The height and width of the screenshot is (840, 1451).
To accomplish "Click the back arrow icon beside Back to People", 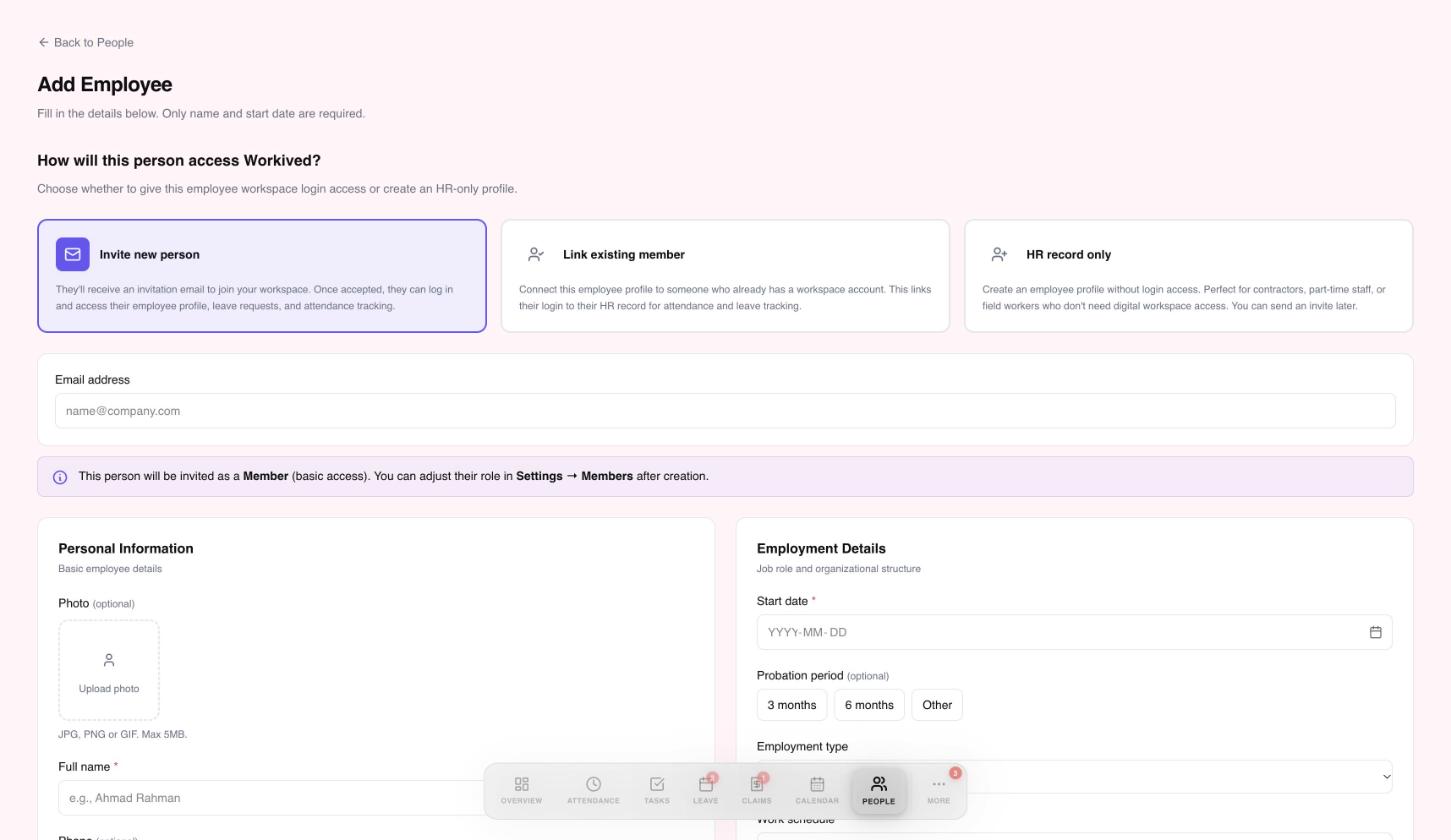I will tap(43, 42).
